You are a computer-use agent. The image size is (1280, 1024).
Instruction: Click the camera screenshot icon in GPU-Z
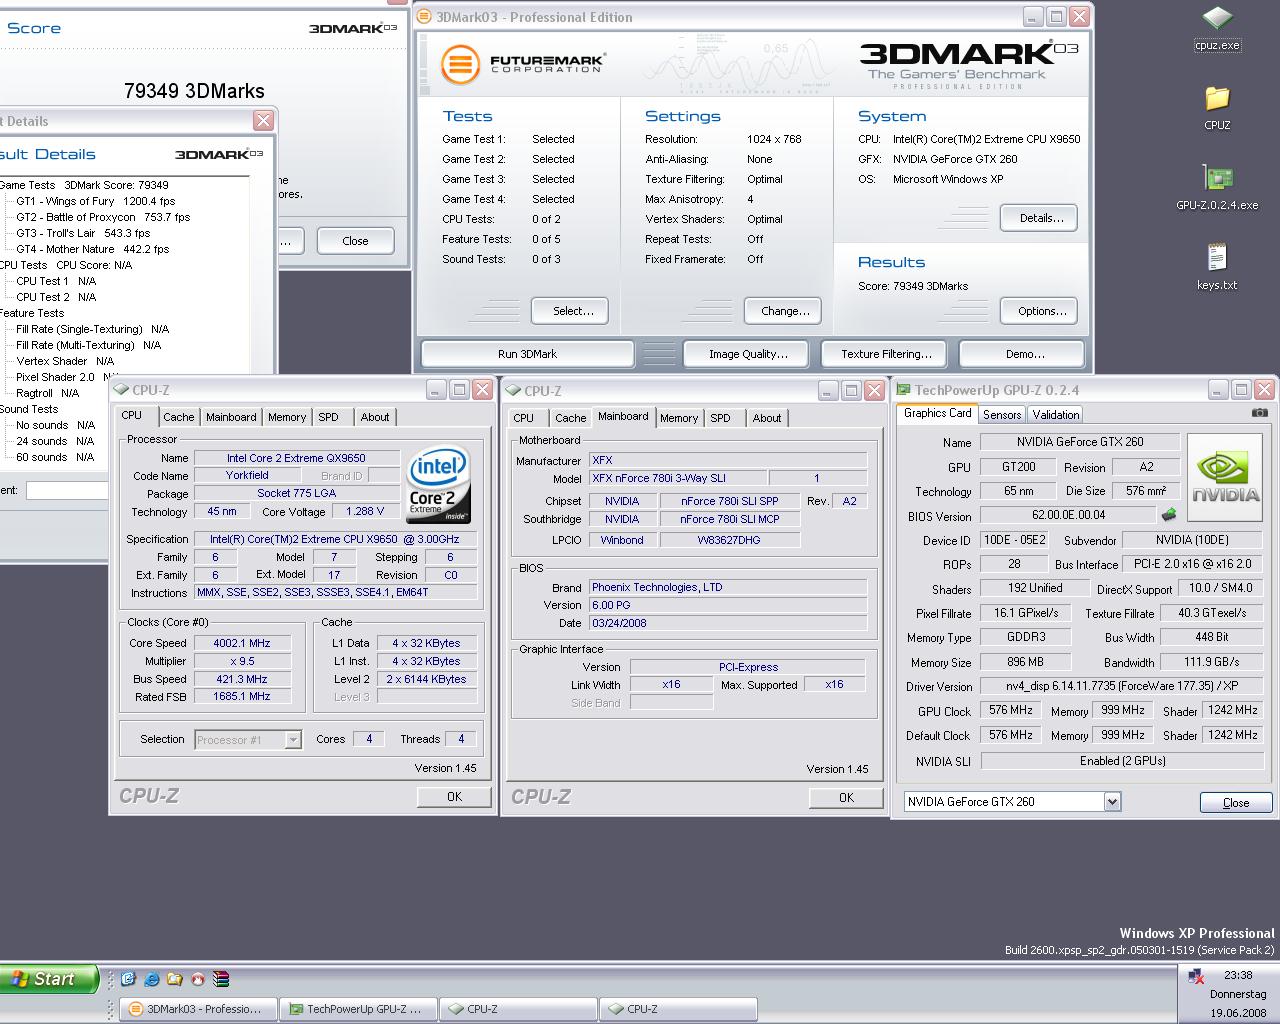[1260, 413]
